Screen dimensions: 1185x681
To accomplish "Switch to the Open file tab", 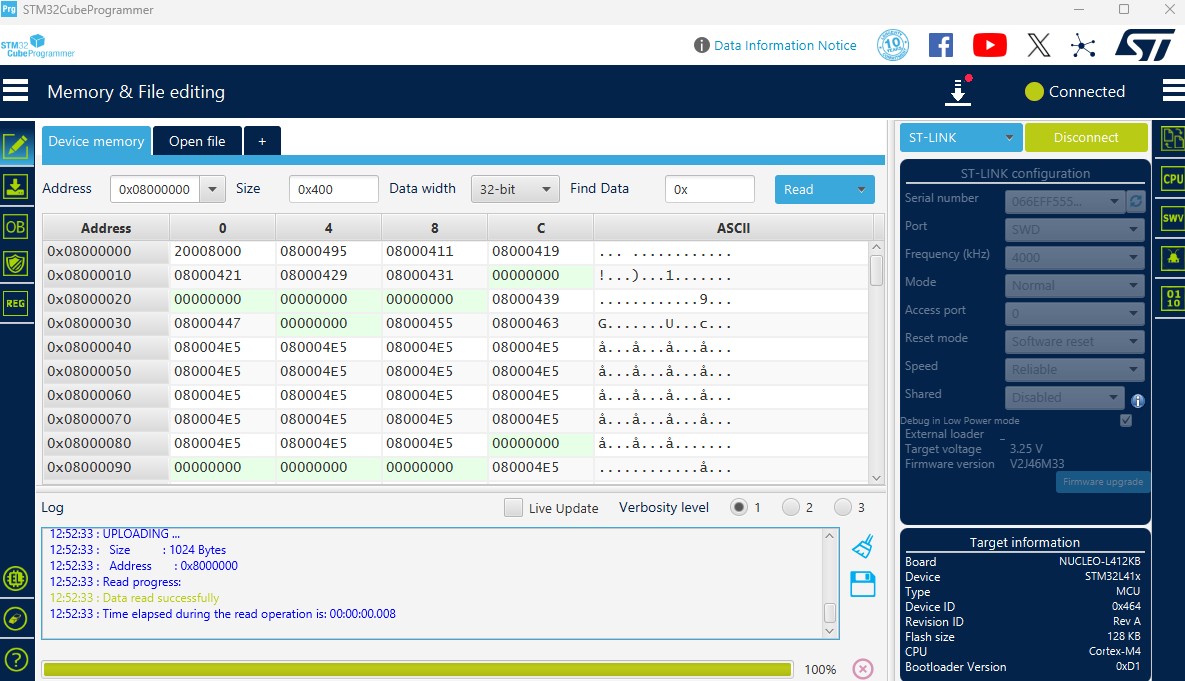I will (x=197, y=141).
